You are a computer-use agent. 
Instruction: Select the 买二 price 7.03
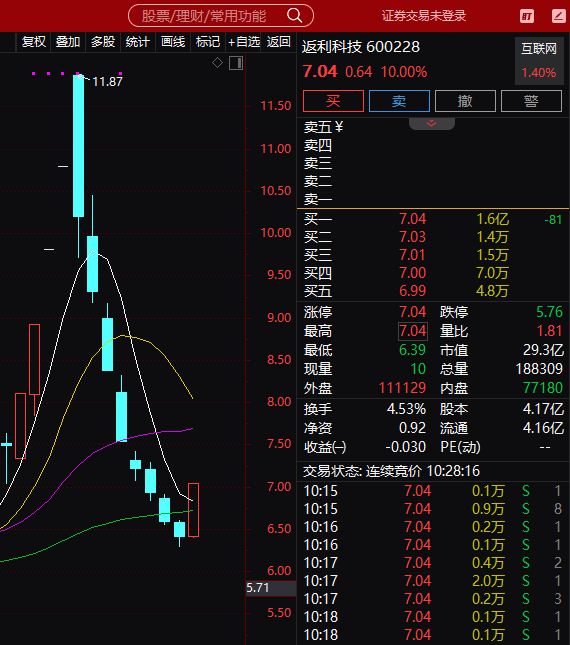click(x=412, y=237)
